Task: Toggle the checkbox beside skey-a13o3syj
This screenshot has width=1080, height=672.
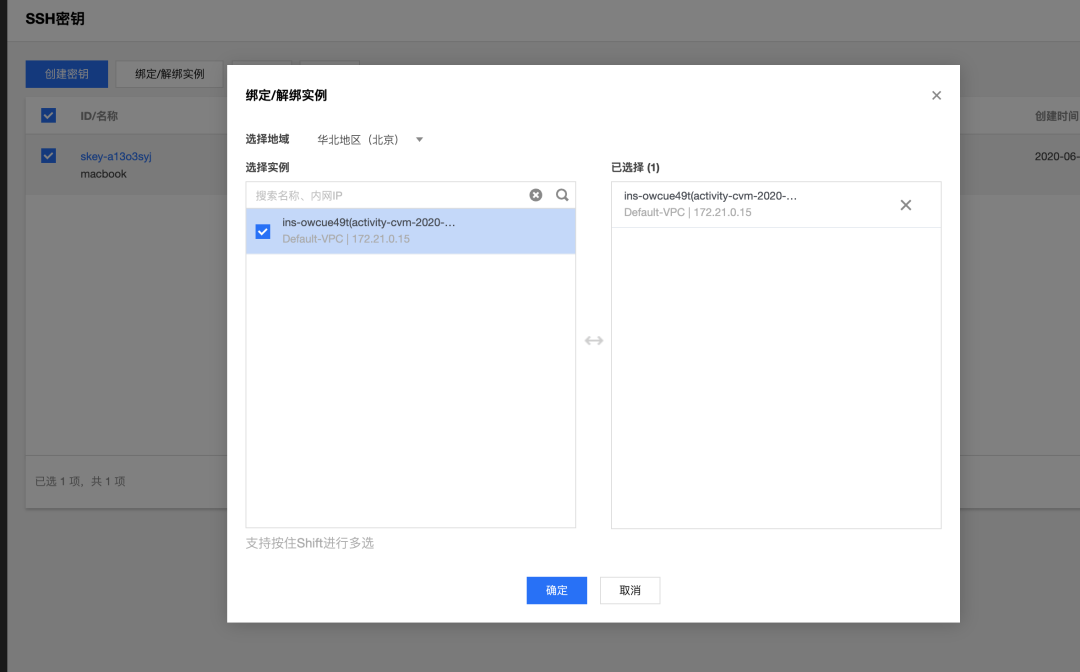Action: coord(48,156)
